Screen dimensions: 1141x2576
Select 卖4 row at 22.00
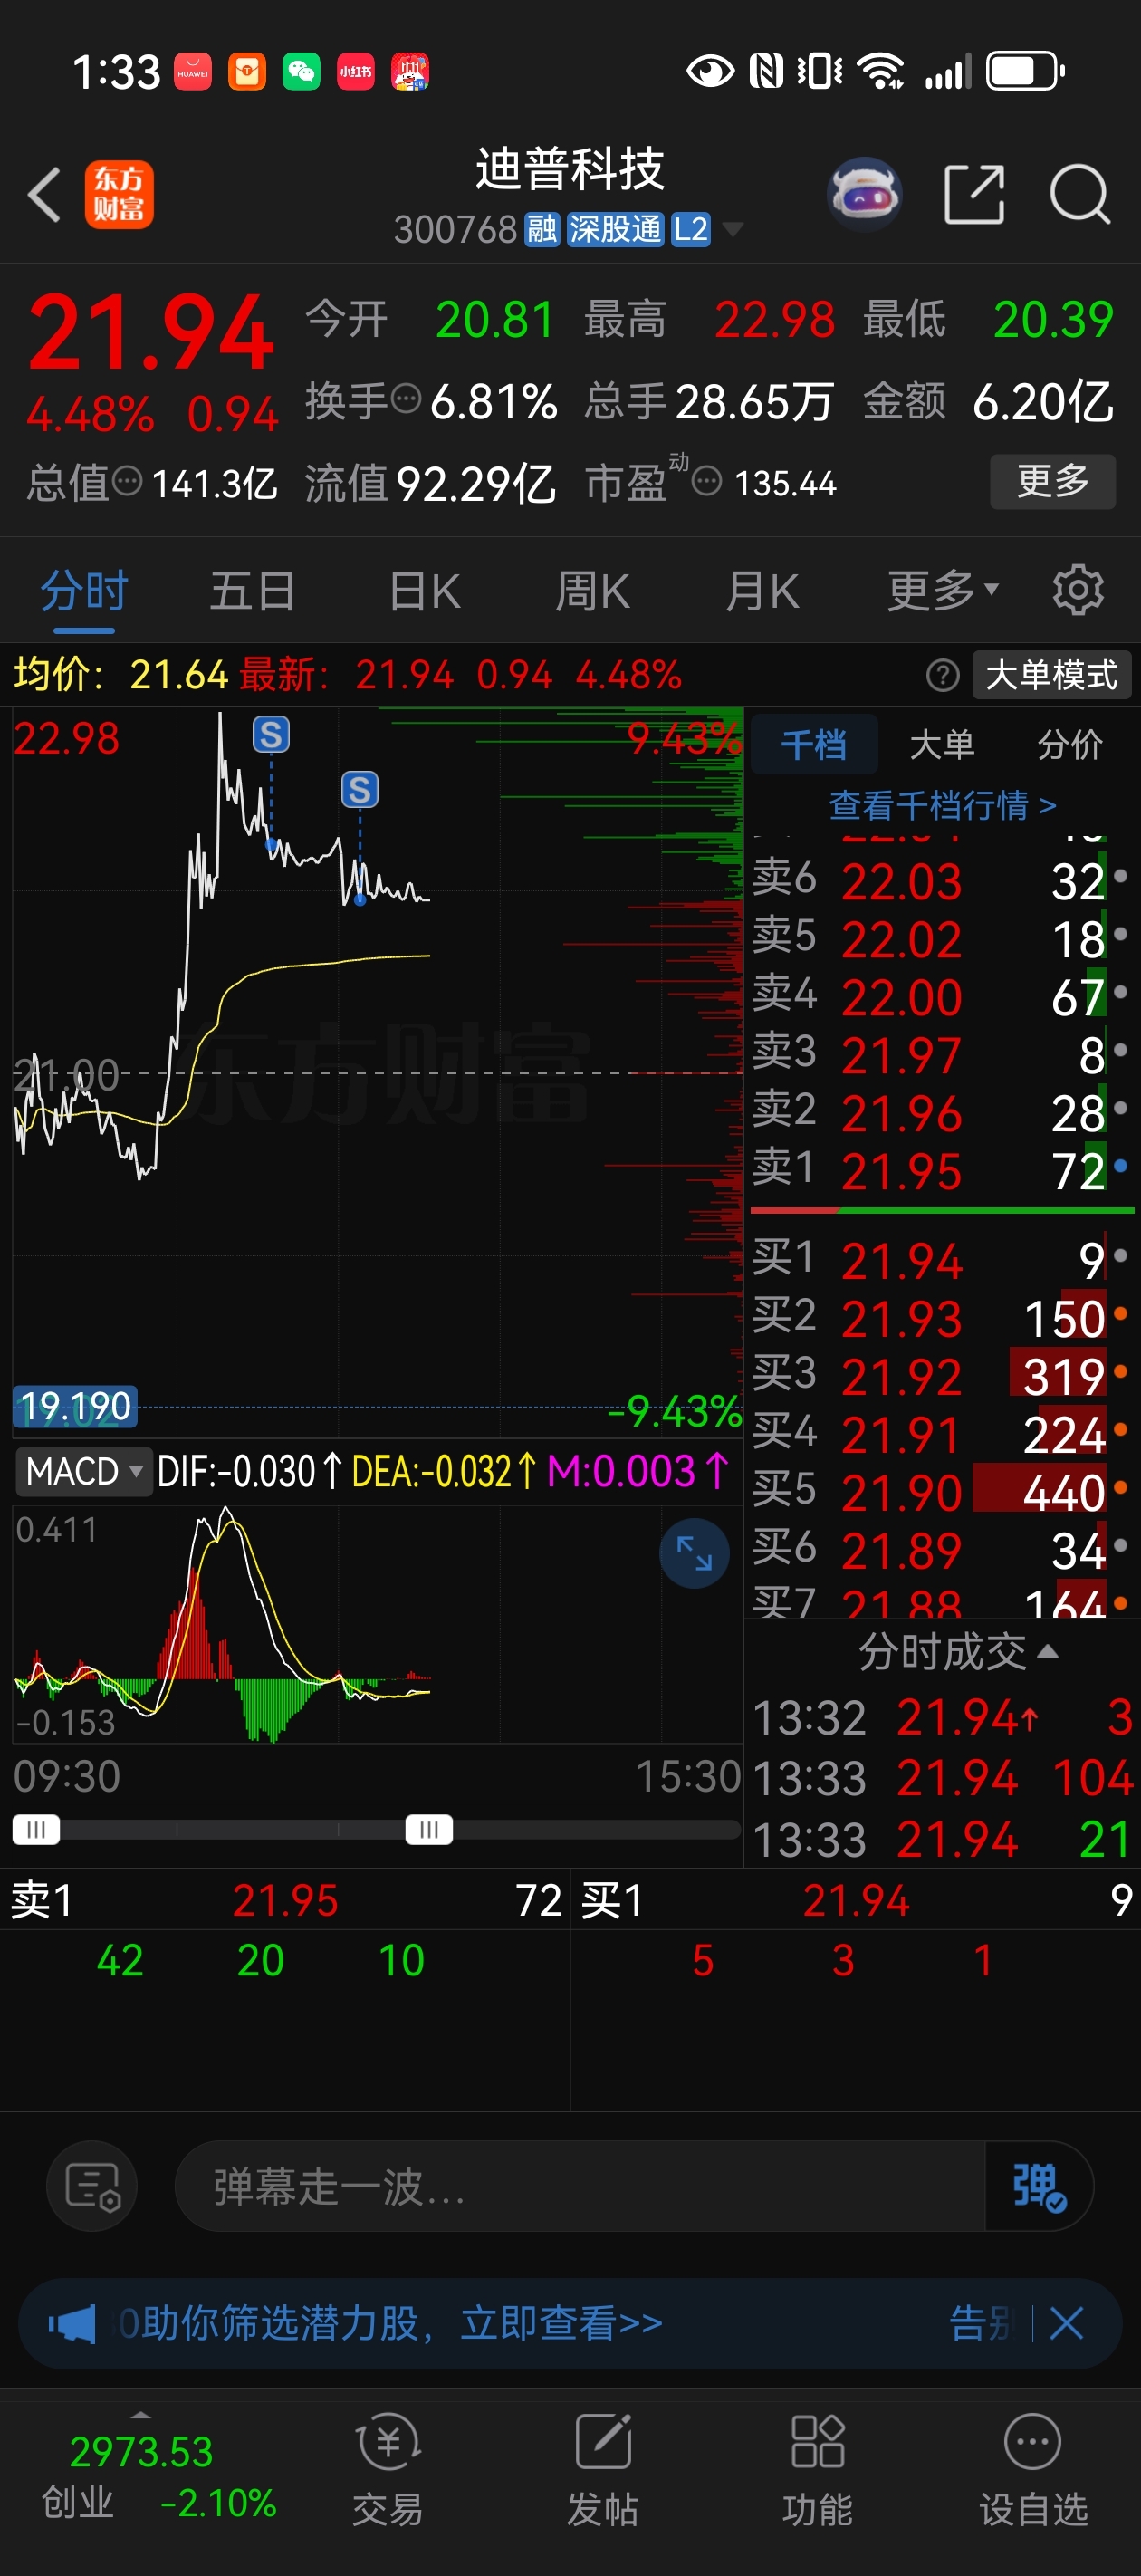click(x=942, y=997)
